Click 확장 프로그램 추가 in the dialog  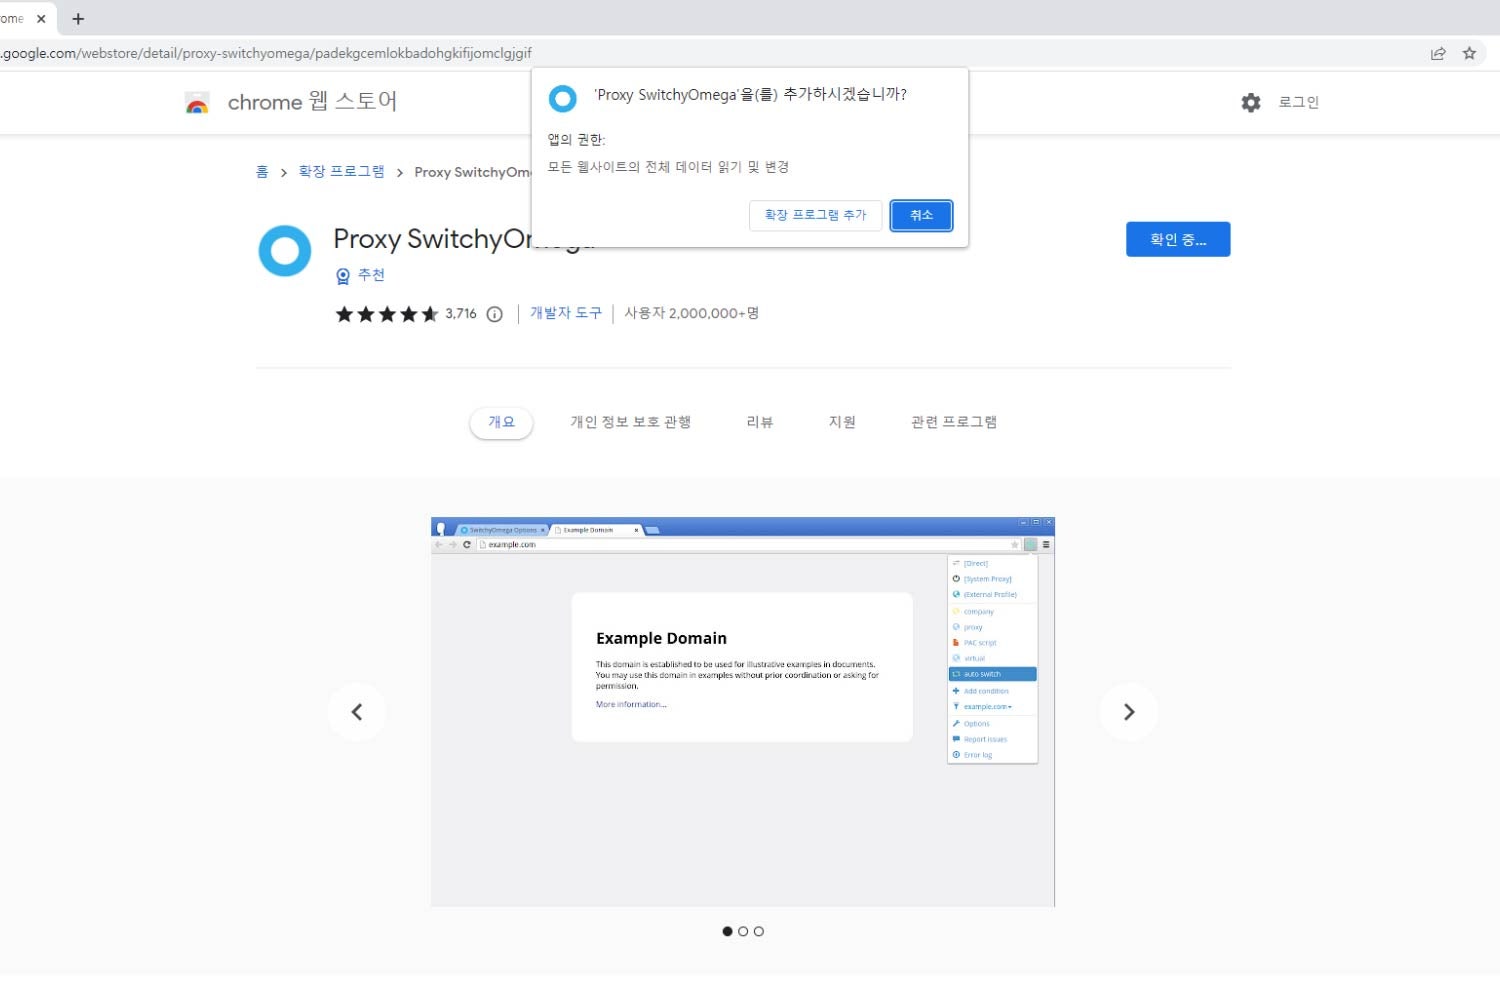point(815,215)
